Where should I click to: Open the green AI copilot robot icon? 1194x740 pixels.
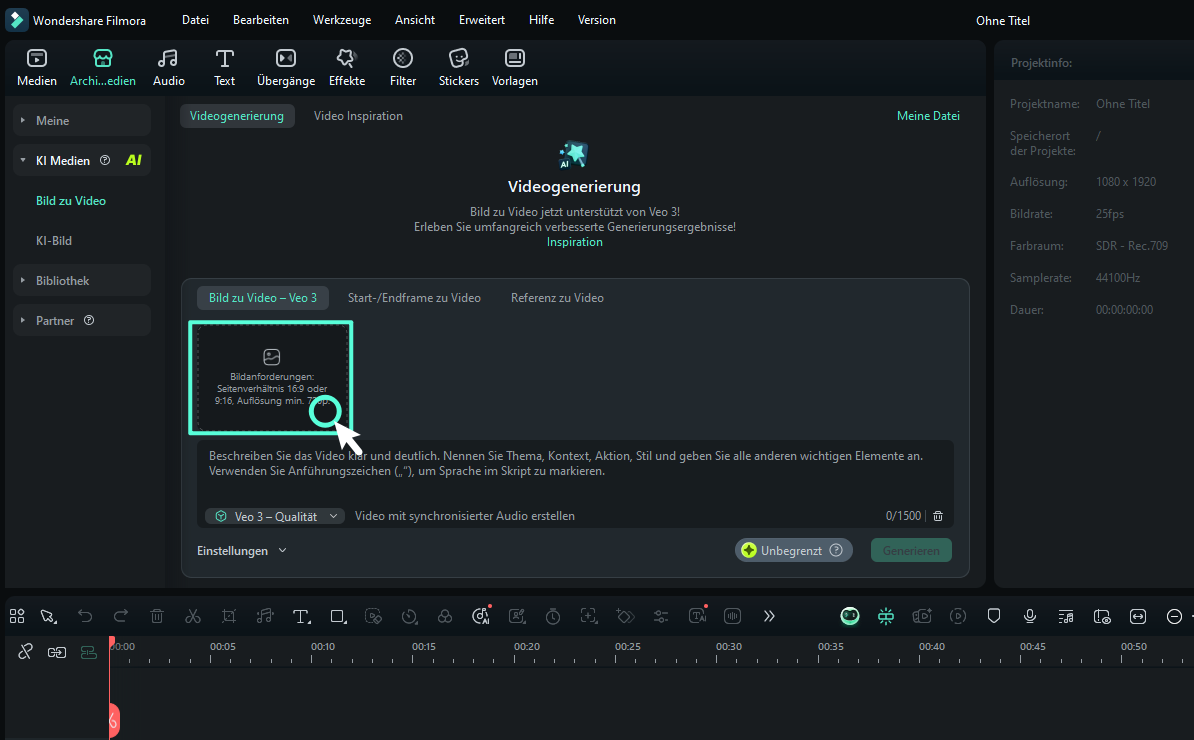(x=850, y=616)
